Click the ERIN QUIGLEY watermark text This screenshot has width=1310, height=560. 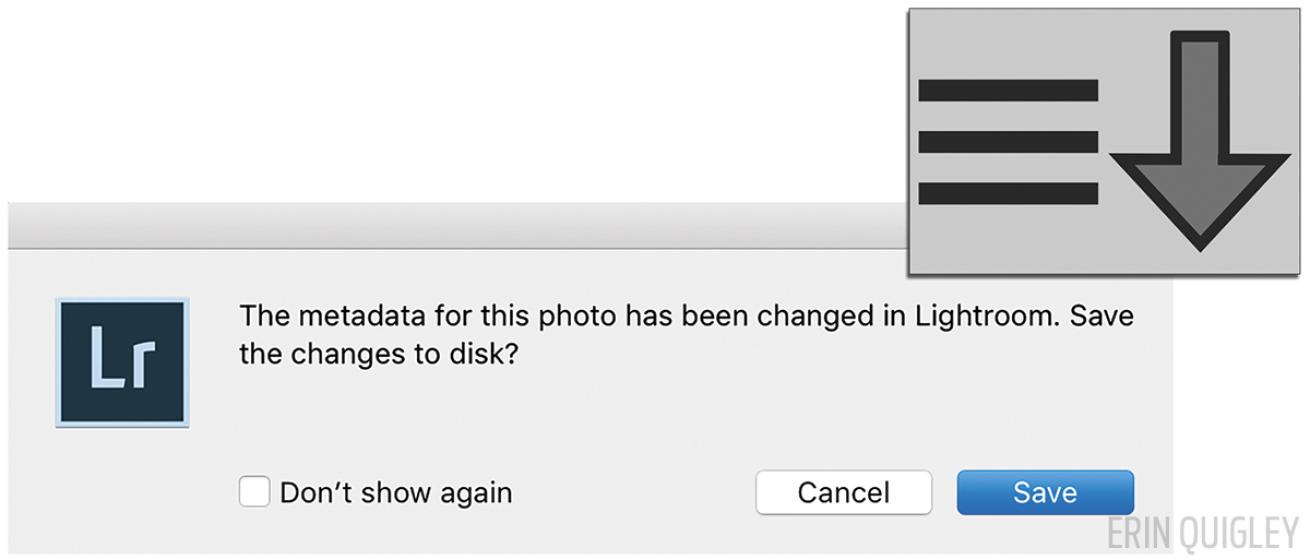tap(1203, 533)
